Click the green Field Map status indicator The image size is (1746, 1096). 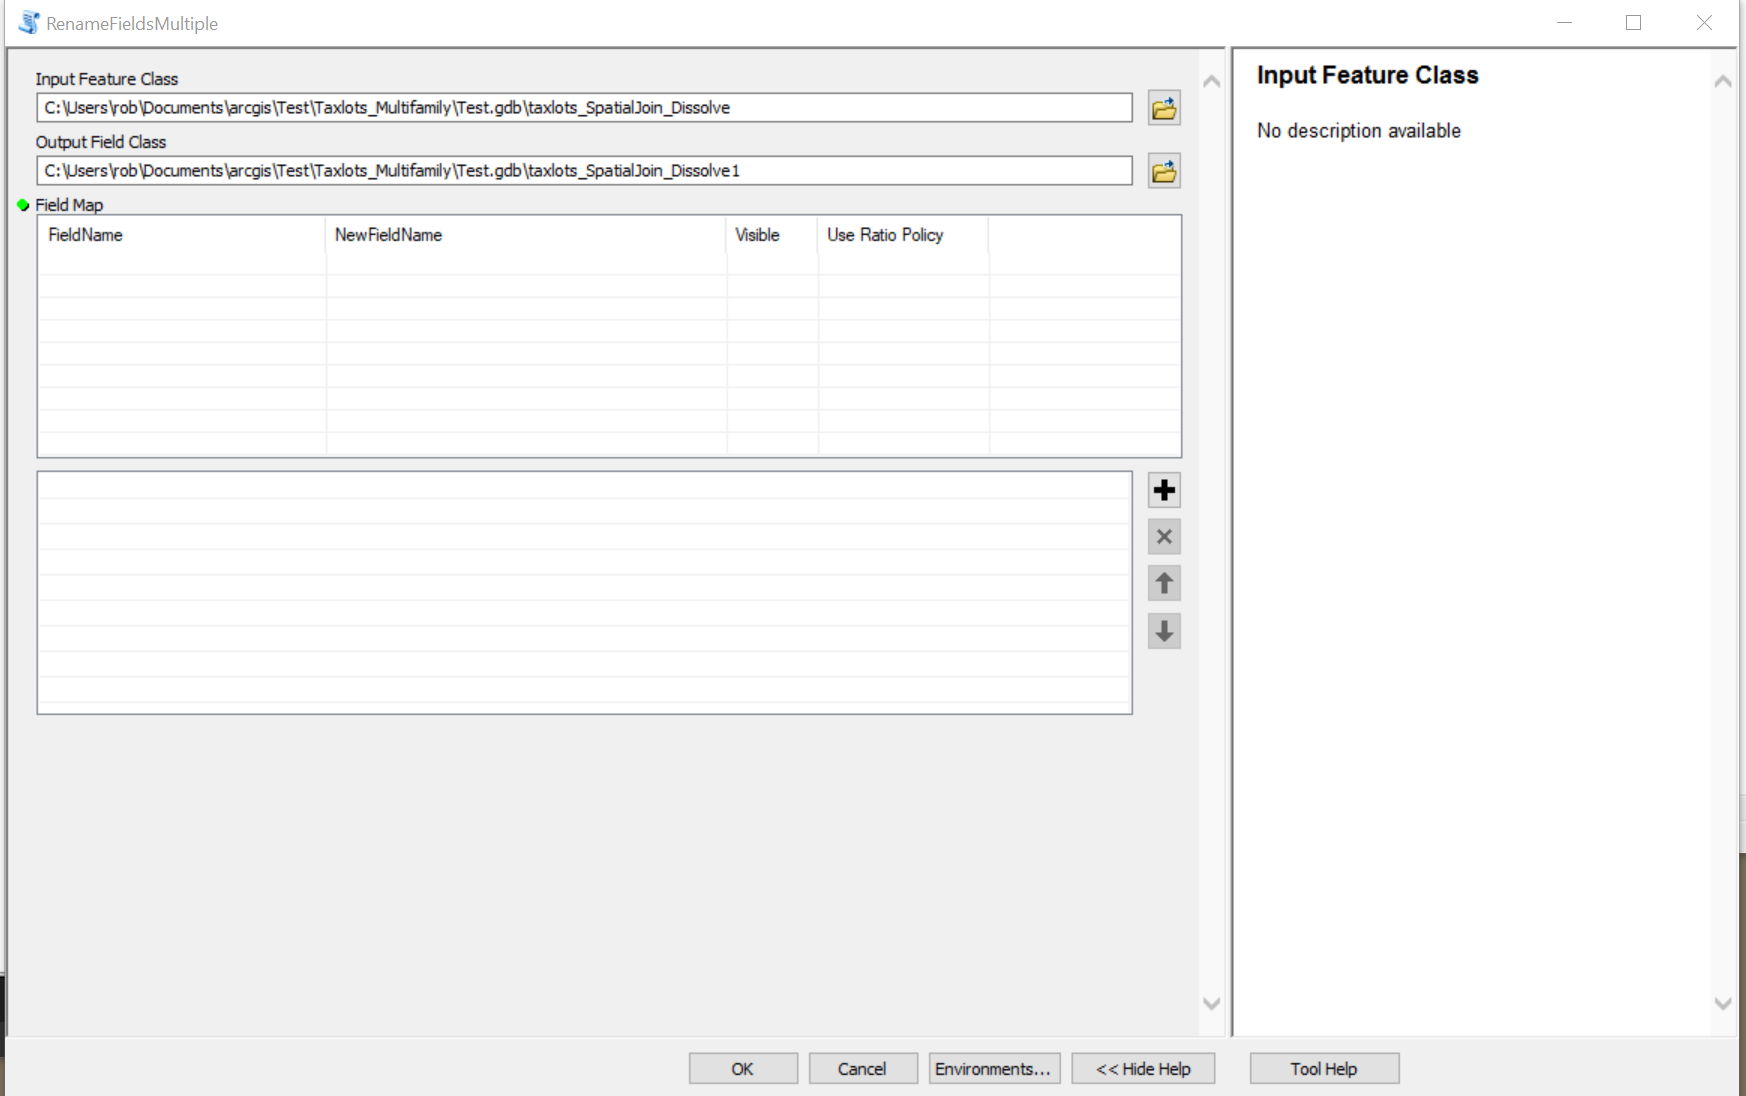click(x=23, y=205)
